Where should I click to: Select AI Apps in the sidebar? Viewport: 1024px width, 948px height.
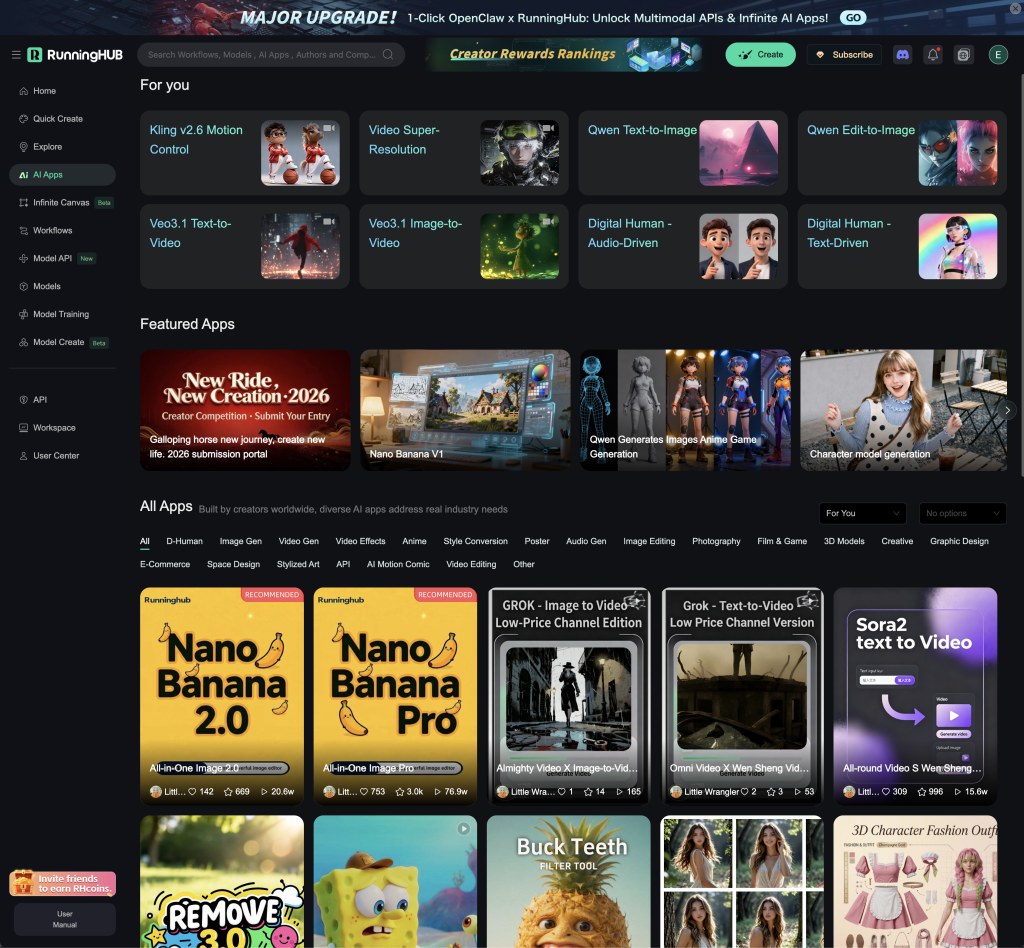(62, 175)
